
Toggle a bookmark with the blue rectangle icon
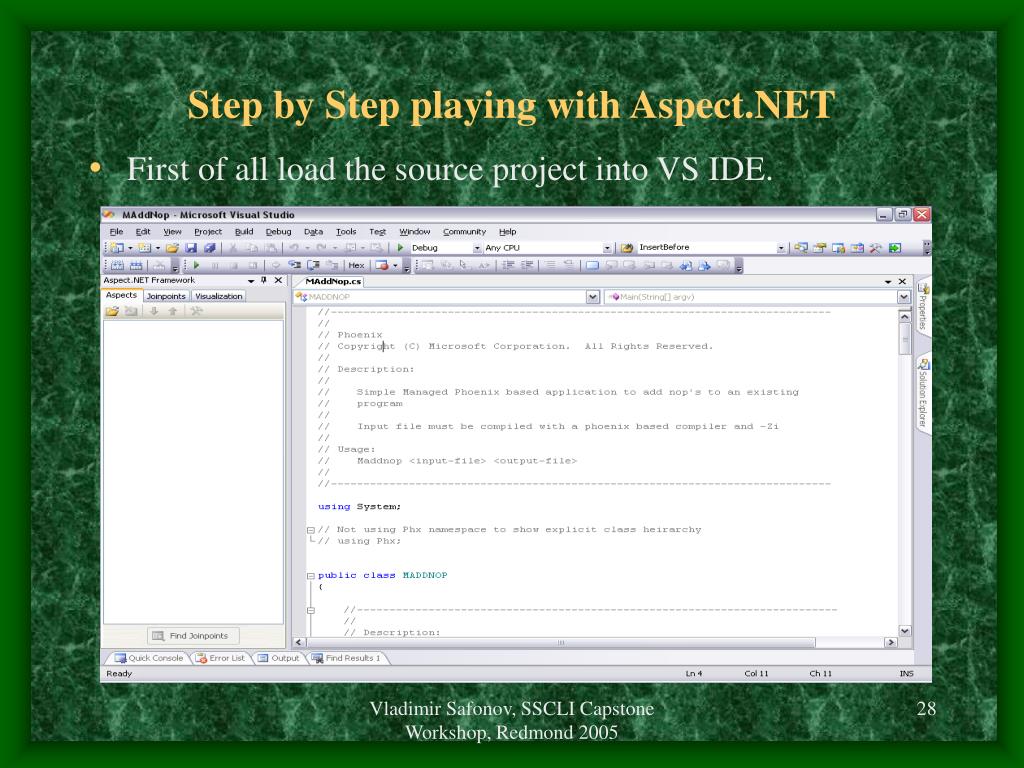click(x=592, y=265)
